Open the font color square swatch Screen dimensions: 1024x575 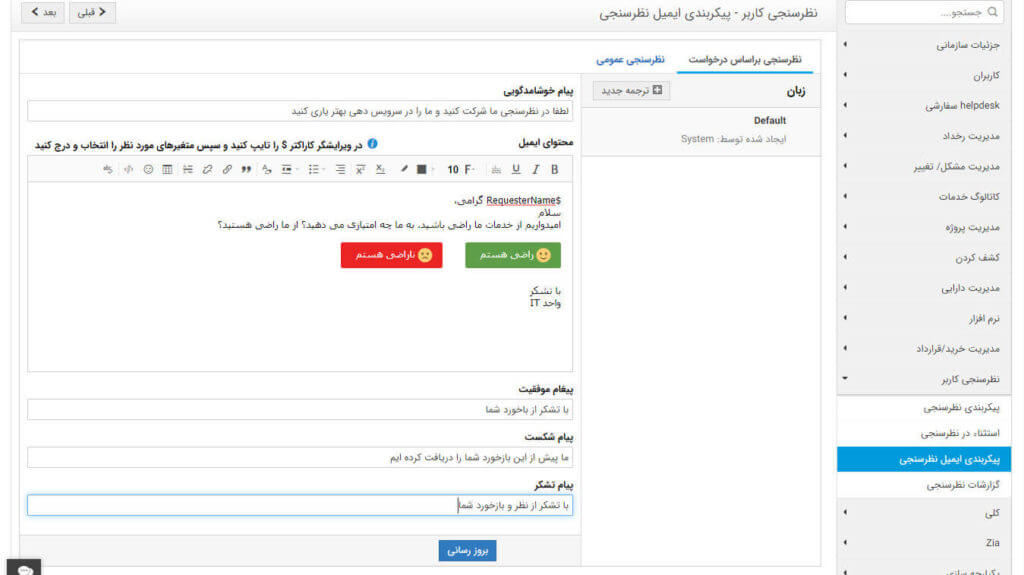point(424,169)
